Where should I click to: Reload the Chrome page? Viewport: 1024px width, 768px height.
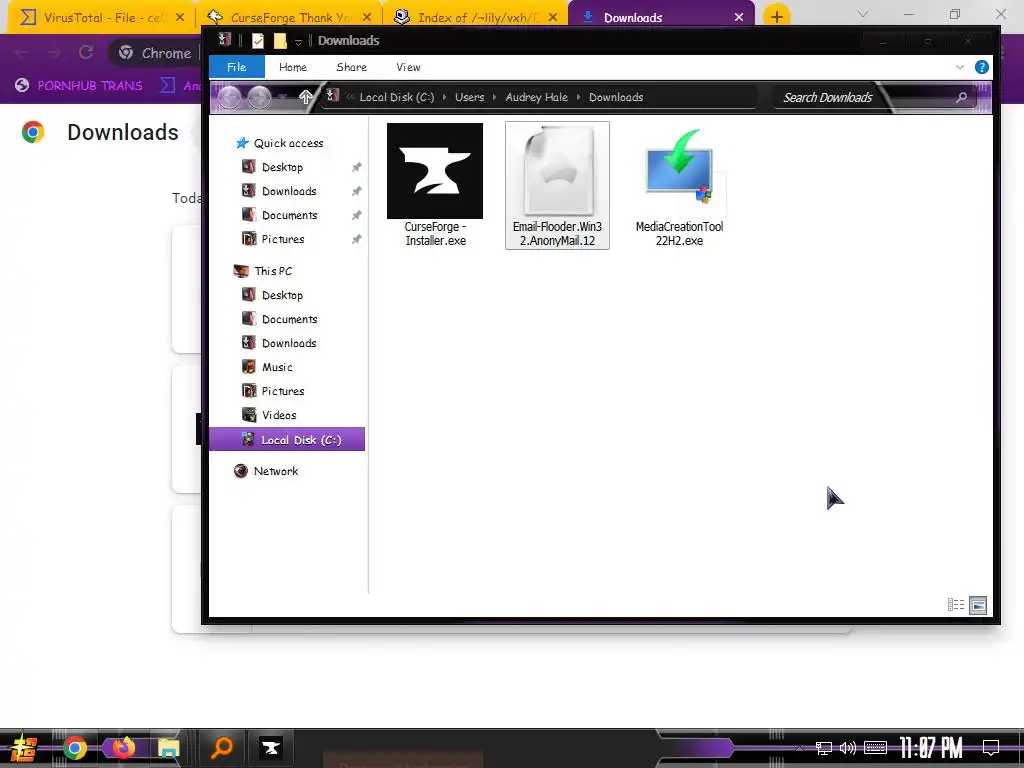tap(86, 53)
